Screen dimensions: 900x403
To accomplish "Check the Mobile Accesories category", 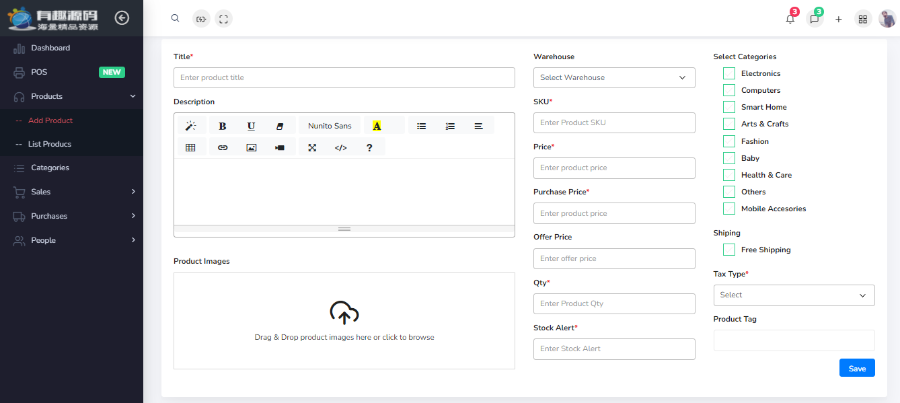I will 729,208.
